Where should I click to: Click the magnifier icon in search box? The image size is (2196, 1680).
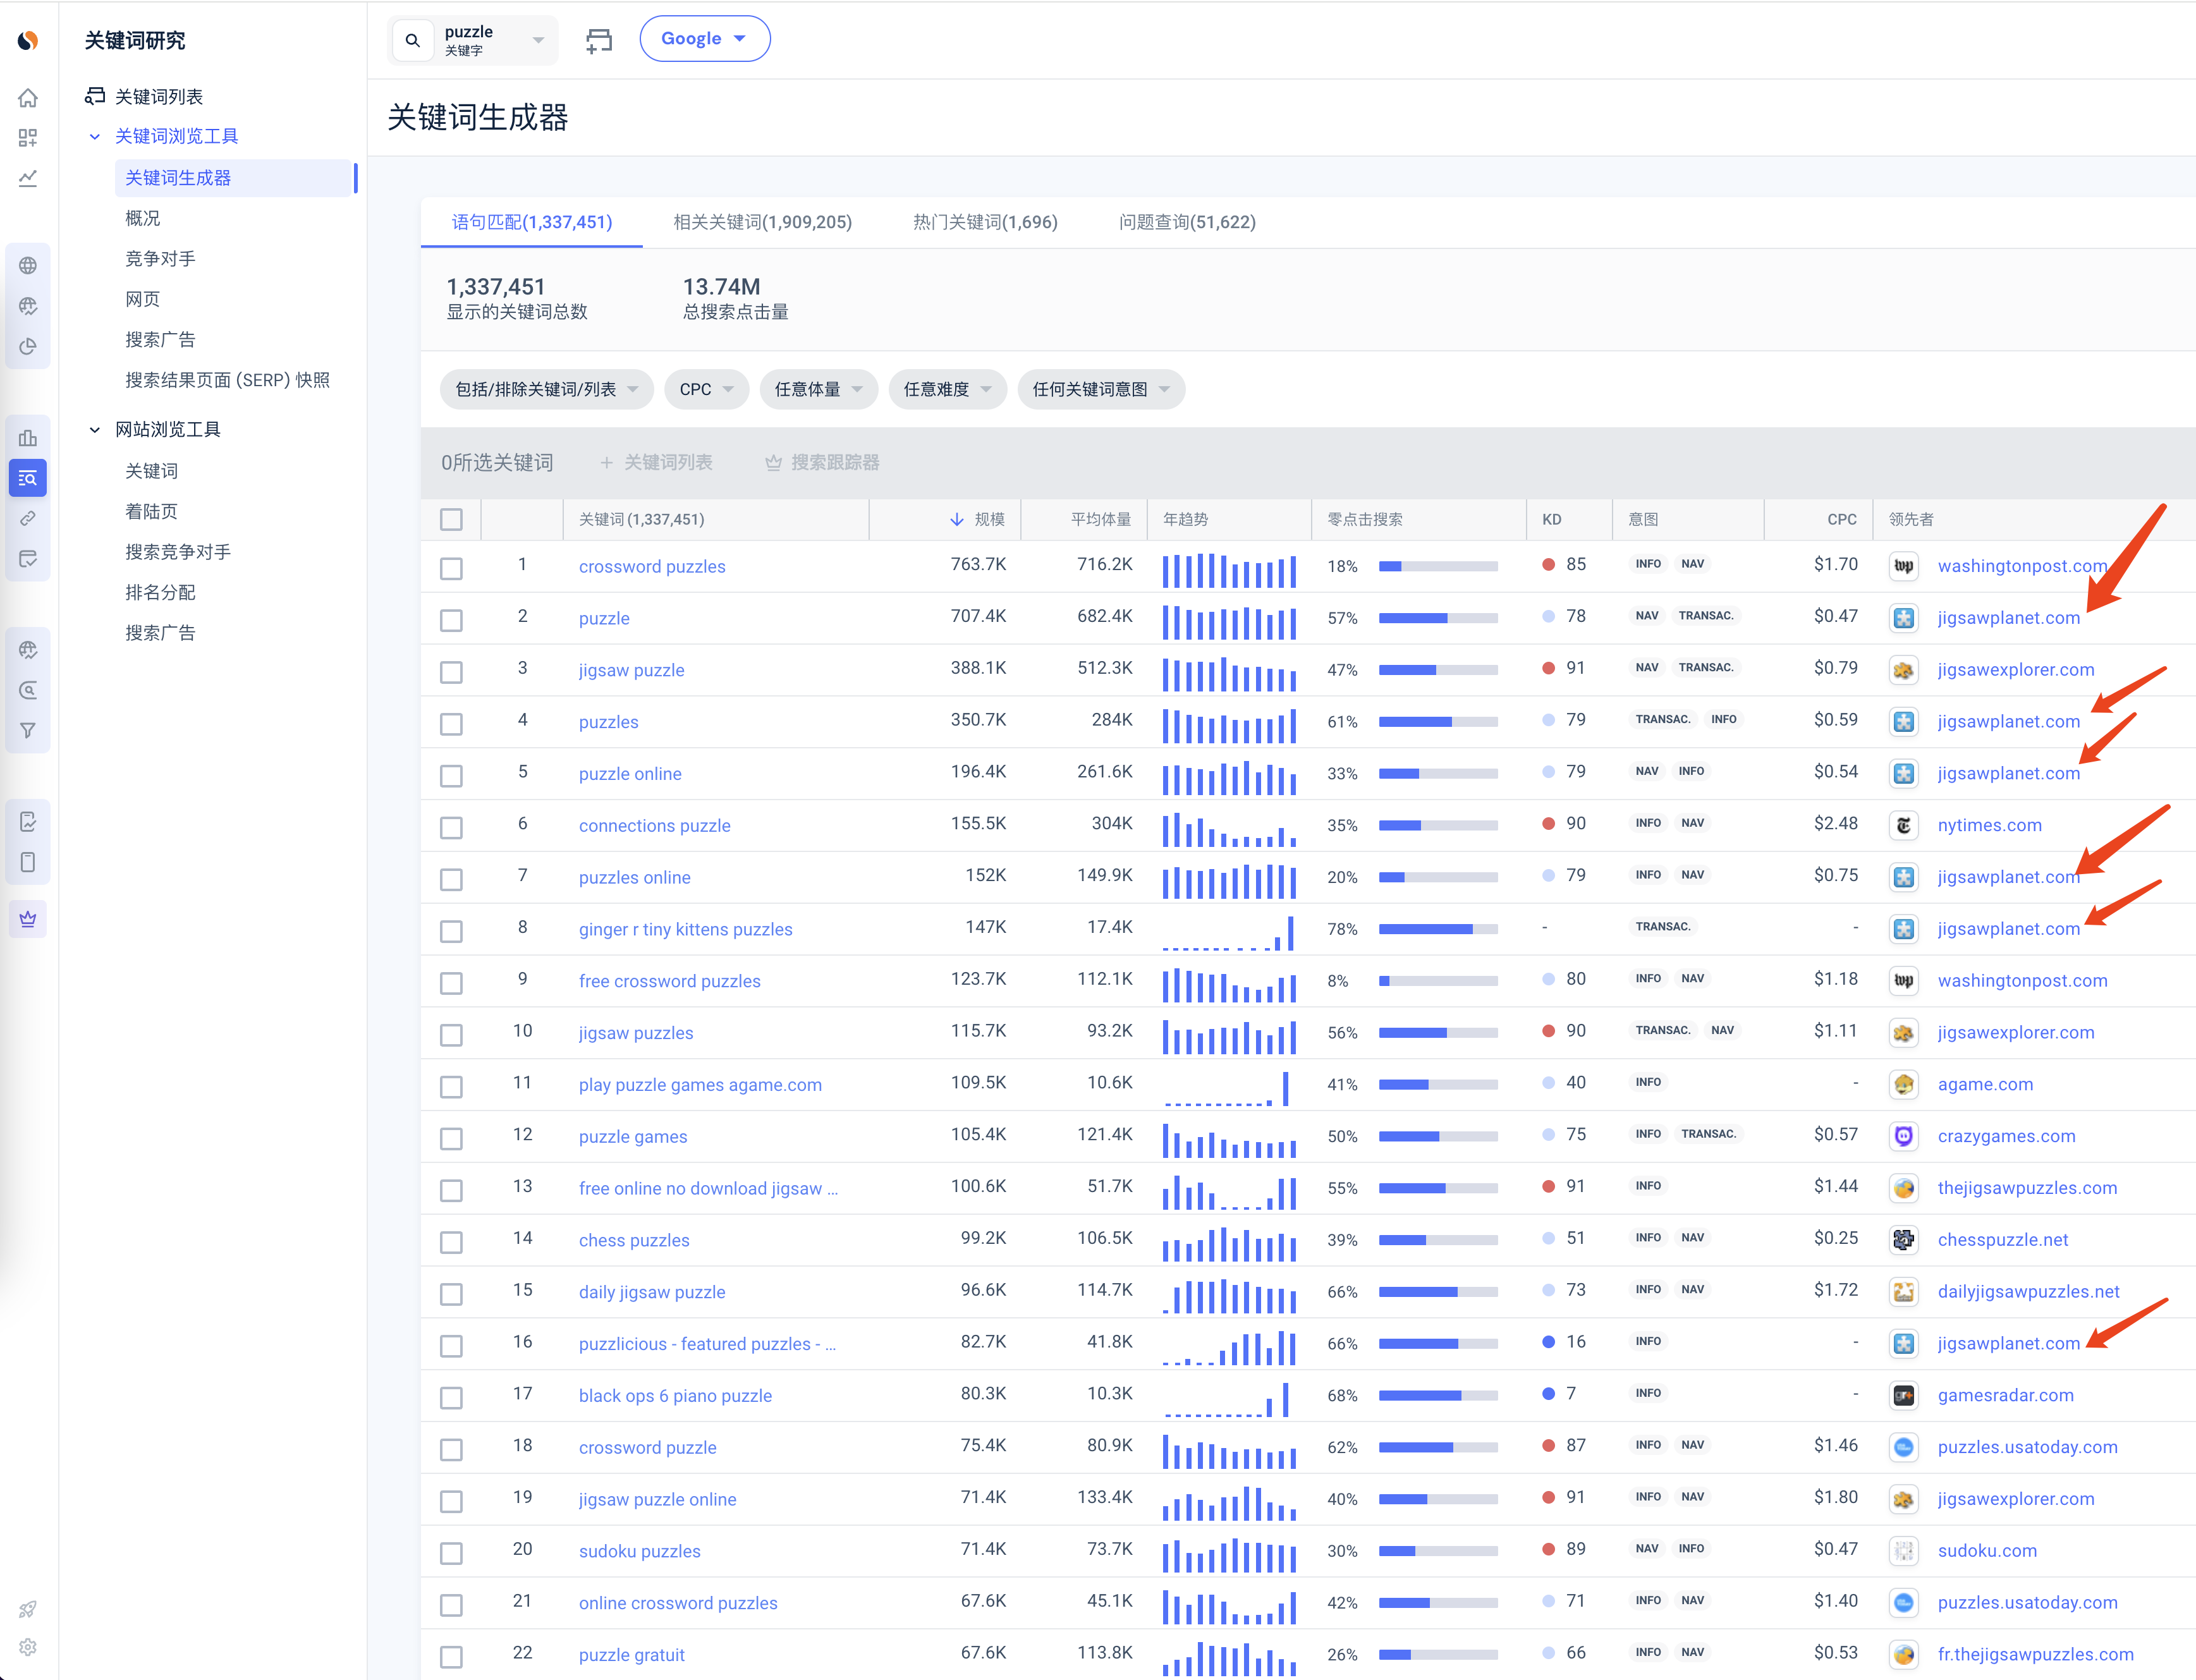pos(413,40)
